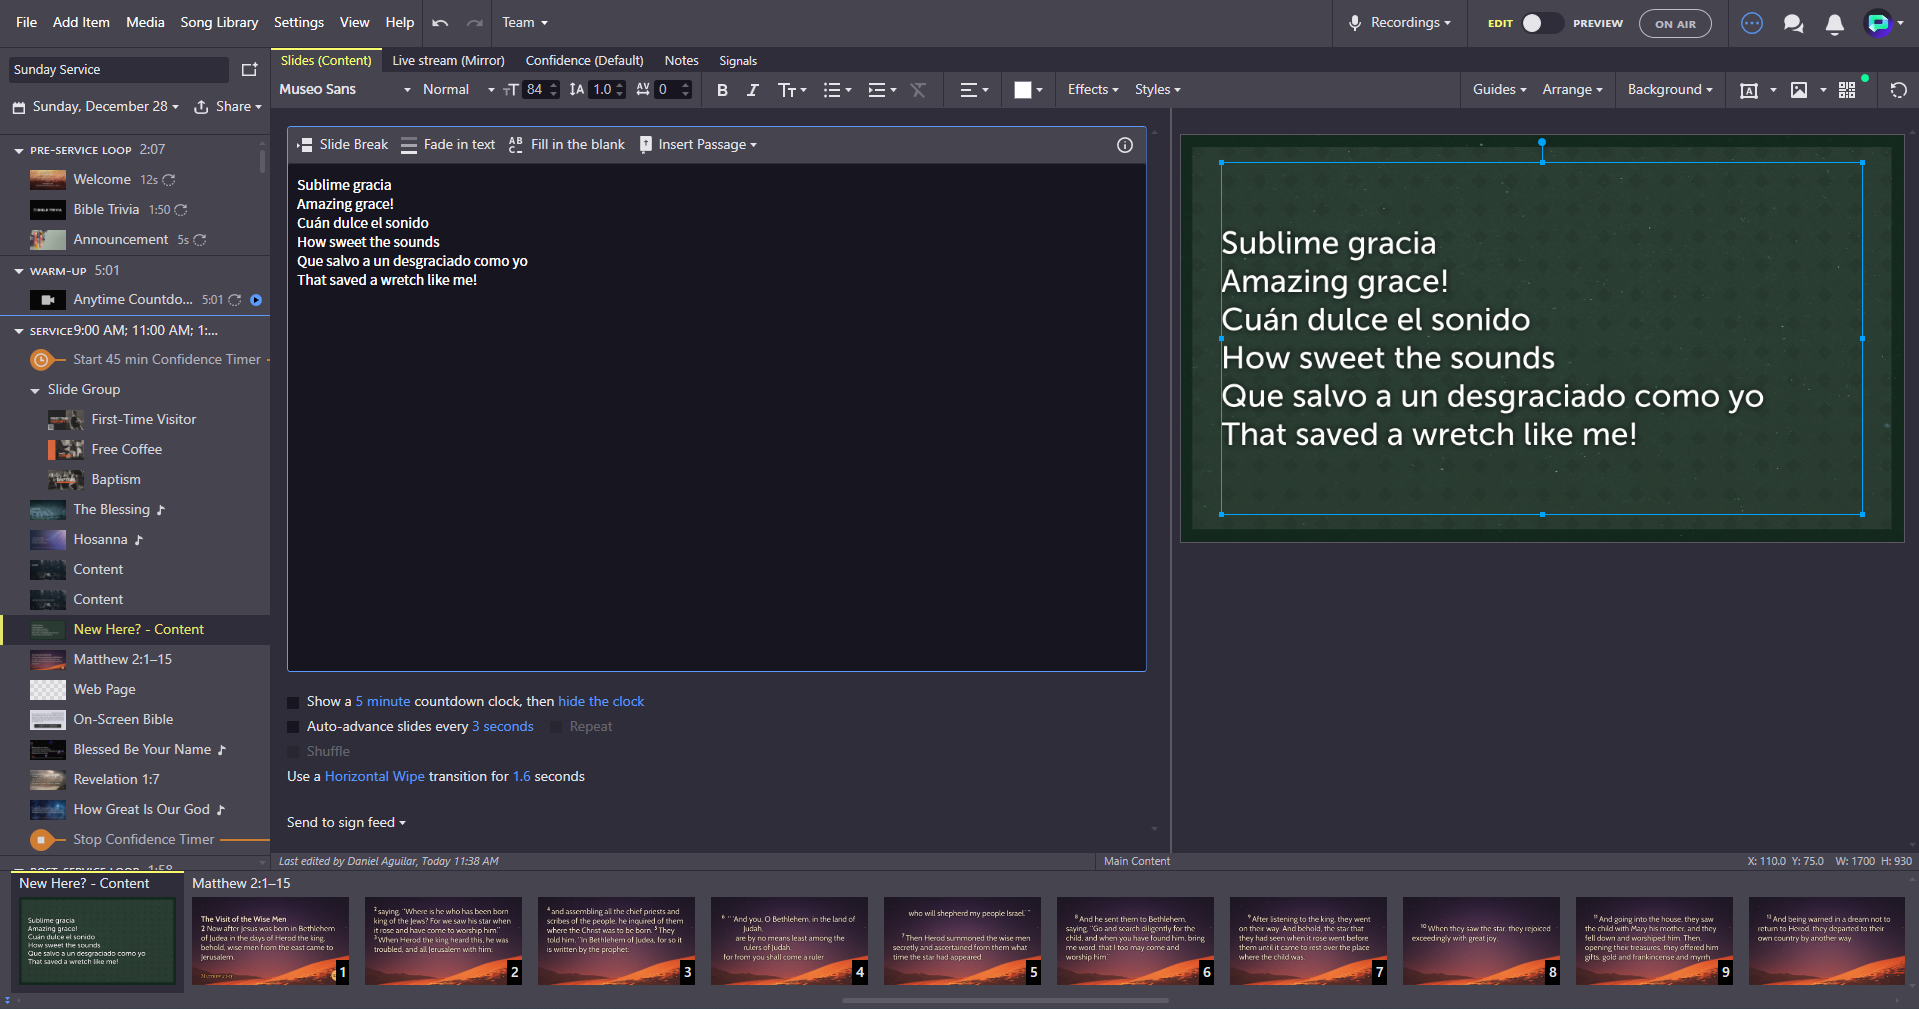The width and height of the screenshot is (1919, 1009).
Task: Open the notifications bell
Action: (1834, 24)
